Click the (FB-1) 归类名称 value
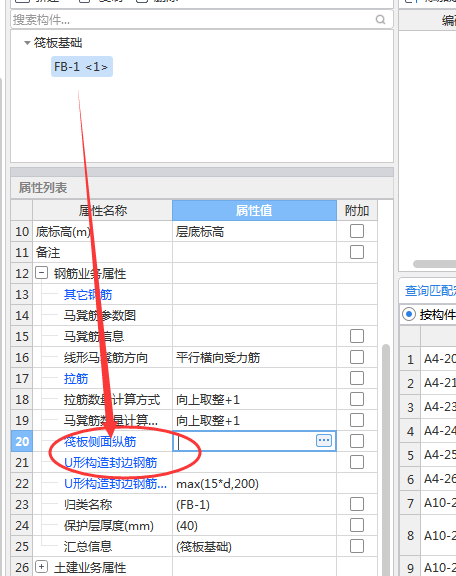This screenshot has height=576, width=456. pyautogui.click(x=254, y=504)
